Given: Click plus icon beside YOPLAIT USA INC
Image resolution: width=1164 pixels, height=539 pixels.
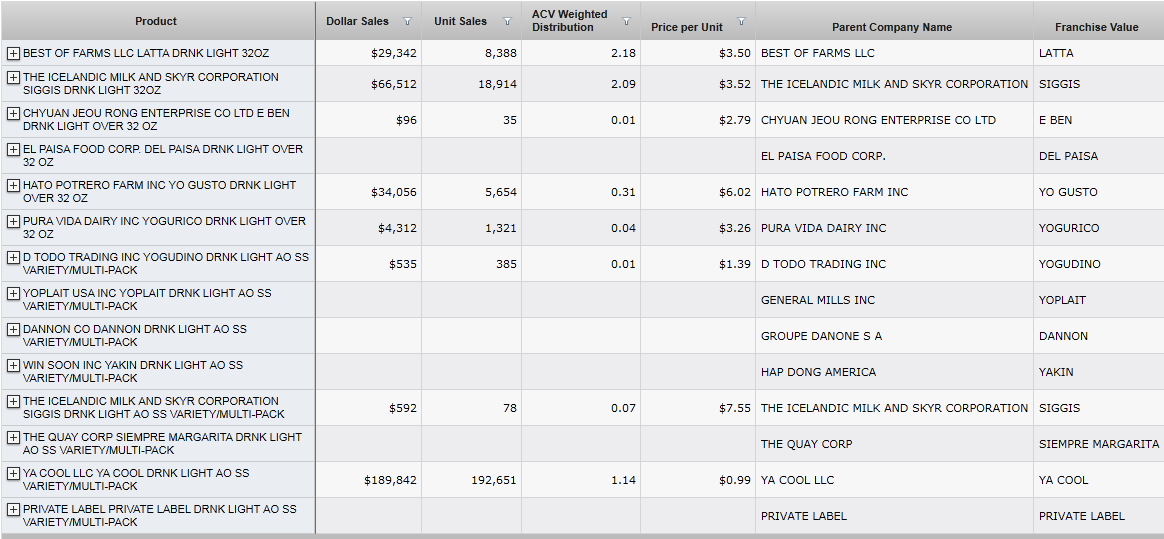Looking at the screenshot, I should [x=13, y=293].
